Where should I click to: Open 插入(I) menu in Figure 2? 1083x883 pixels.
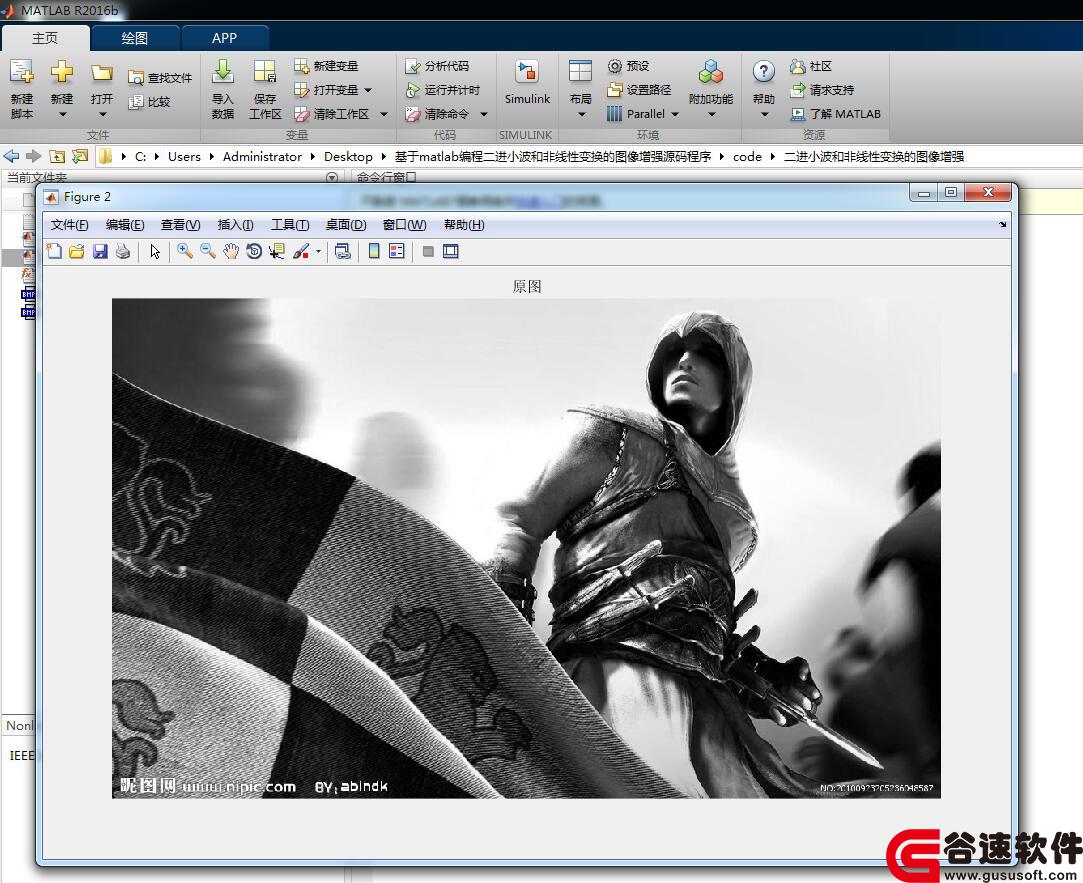click(x=236, y=225)
